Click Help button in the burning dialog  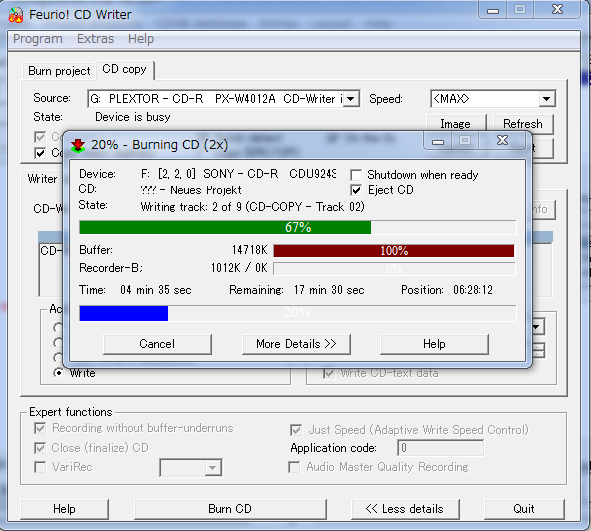tap(434, 344)
